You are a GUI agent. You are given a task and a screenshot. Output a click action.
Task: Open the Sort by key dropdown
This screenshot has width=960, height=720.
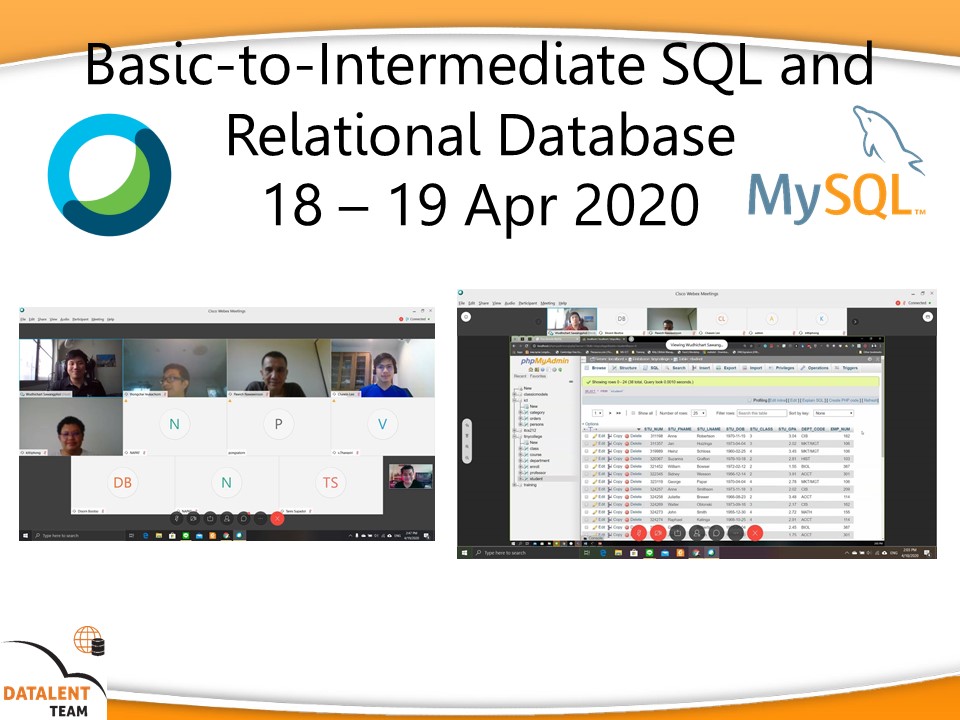pos(832,412)
